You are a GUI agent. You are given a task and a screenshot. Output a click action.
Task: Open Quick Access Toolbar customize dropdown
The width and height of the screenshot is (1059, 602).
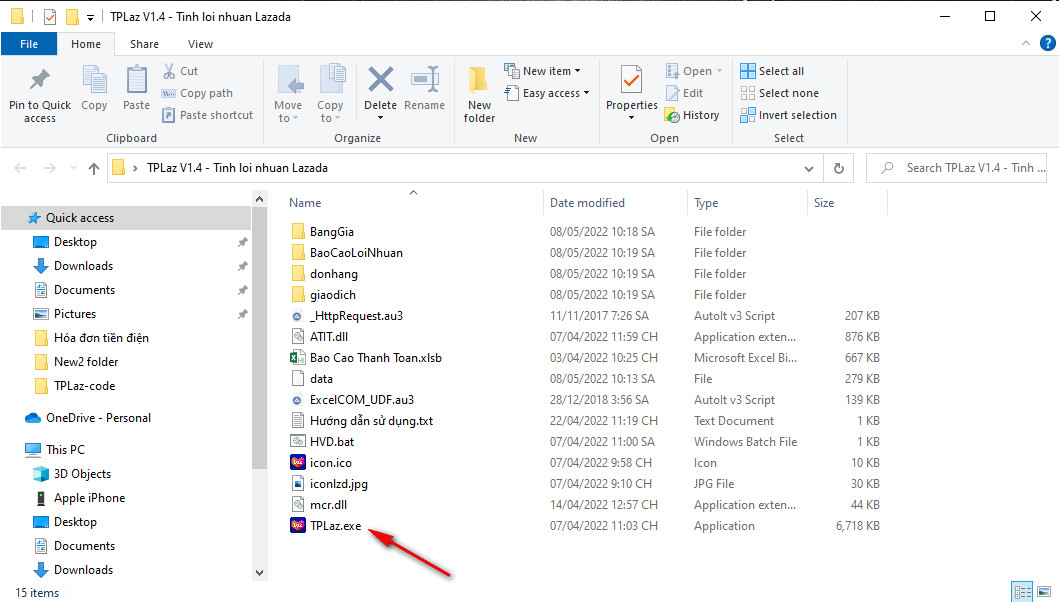90,18
